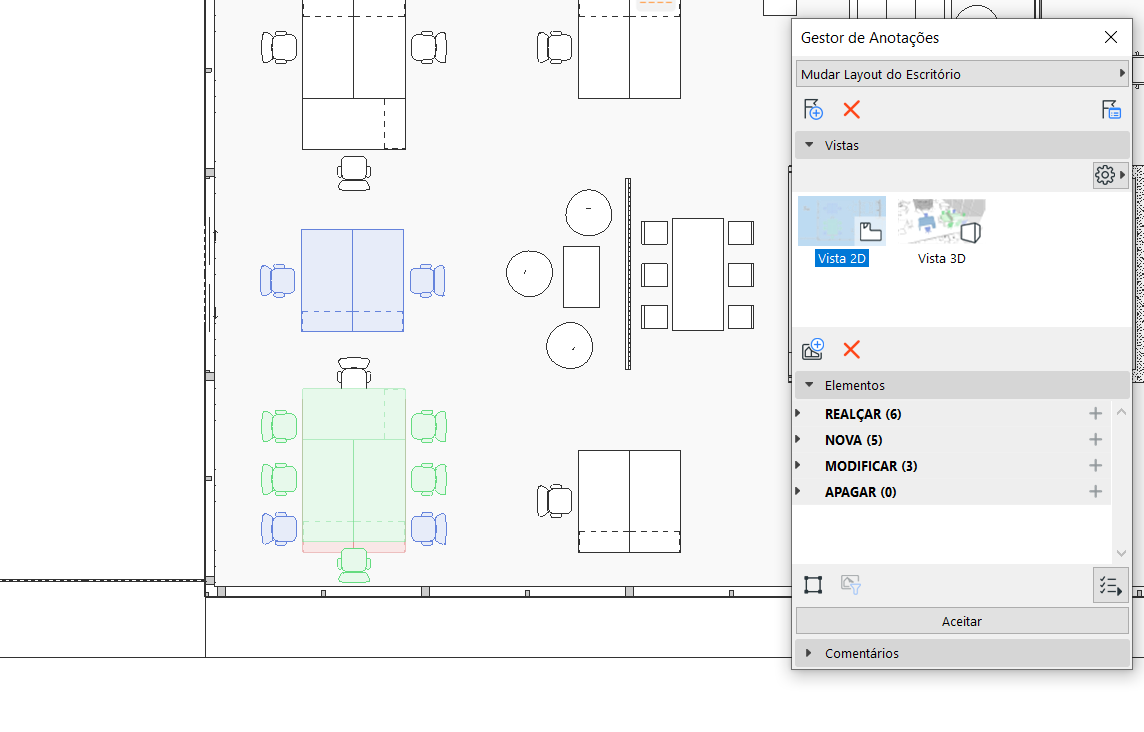
Task: Open the Mudar Layout do Escritório dropdown
Action: (962, 74)
